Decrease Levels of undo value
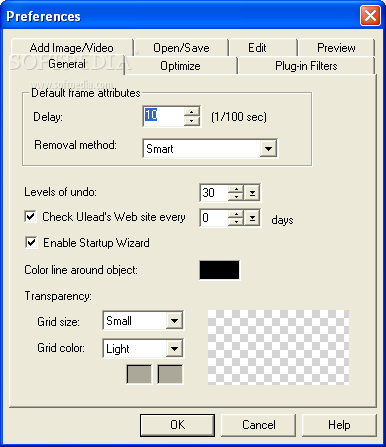 click(236, 197)
